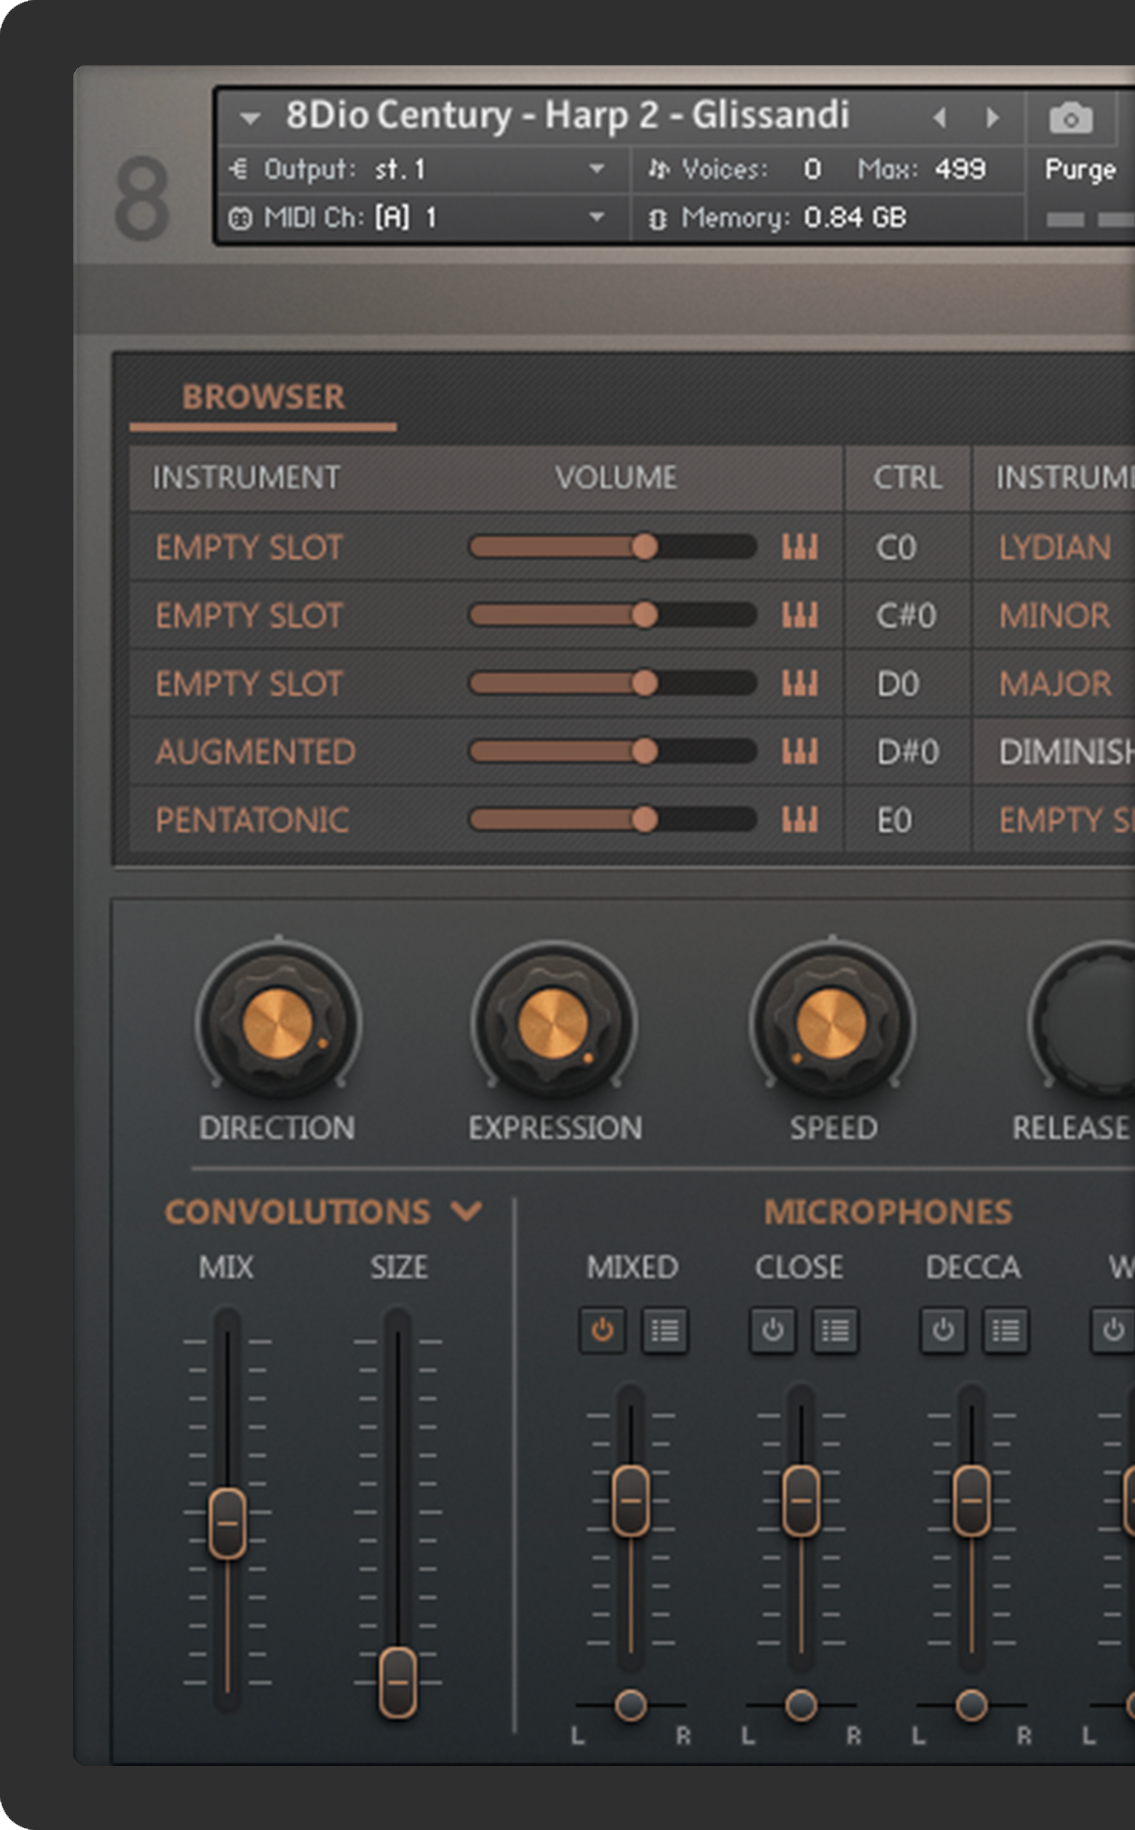Click the Memory icon
This screenshot has width=1135, height=1830.
click(x=657, y=218)
